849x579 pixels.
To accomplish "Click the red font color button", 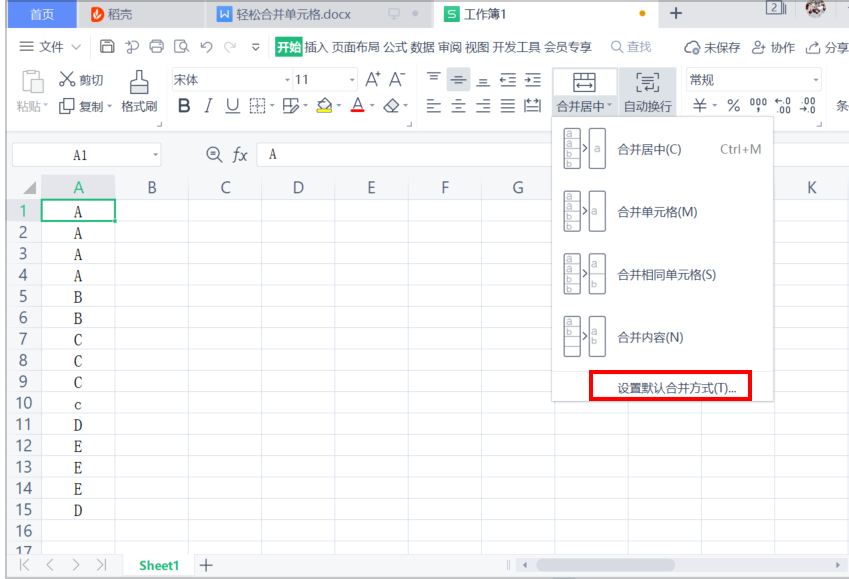I will coord(357,106).
